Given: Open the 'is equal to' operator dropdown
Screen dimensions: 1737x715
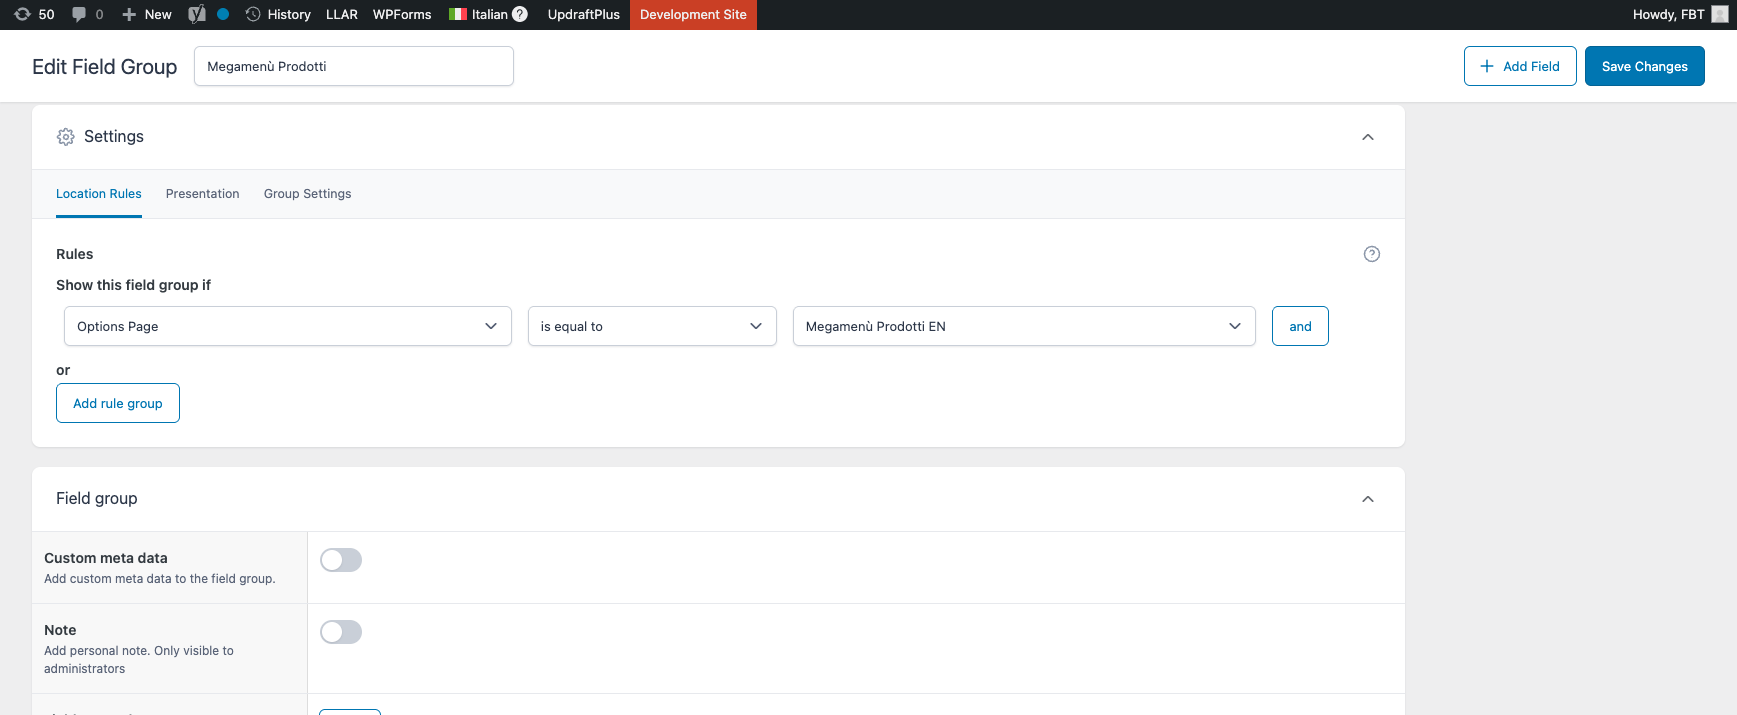Looking at the screenshot, I should (651, 326).
